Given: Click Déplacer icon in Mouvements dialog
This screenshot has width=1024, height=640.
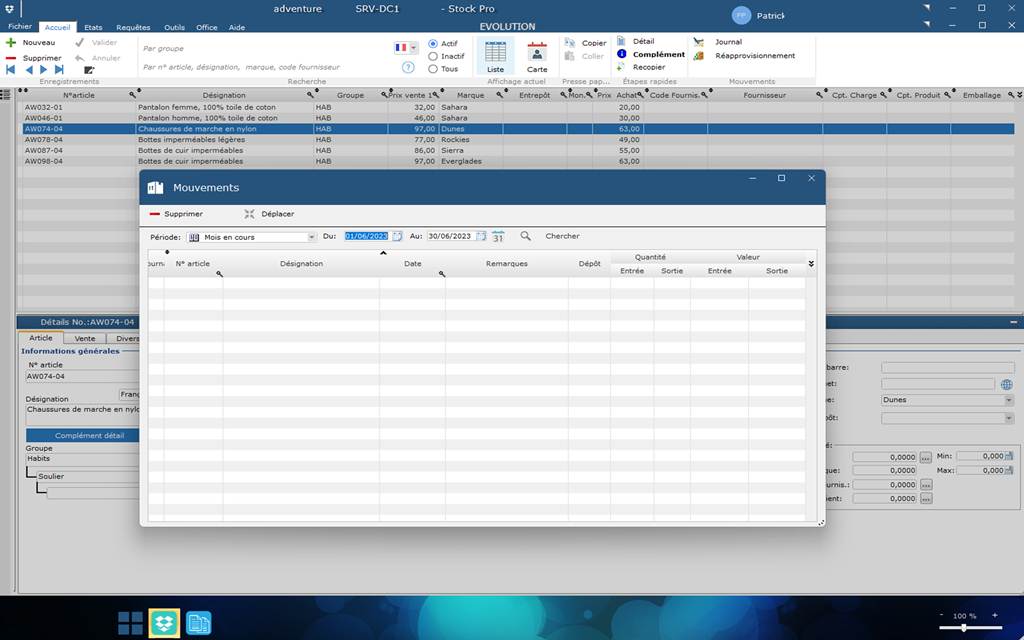Looking at the screenshot, I should pos(249,214).
